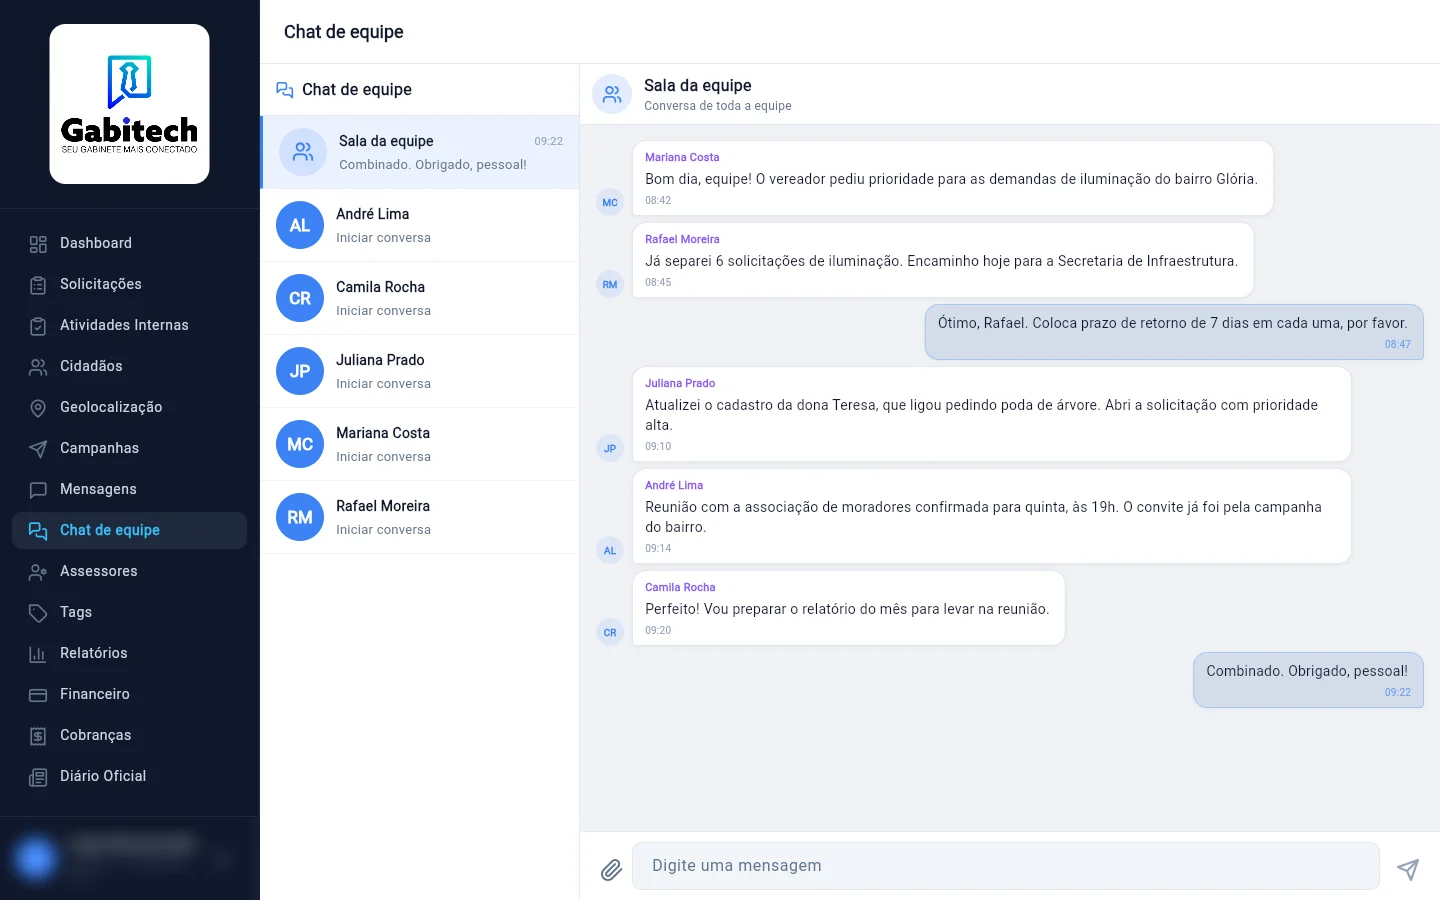This screenshot has width=1440, height=900.
Task: Click the Sala da equipe header group icon
Action: (612, 94)
